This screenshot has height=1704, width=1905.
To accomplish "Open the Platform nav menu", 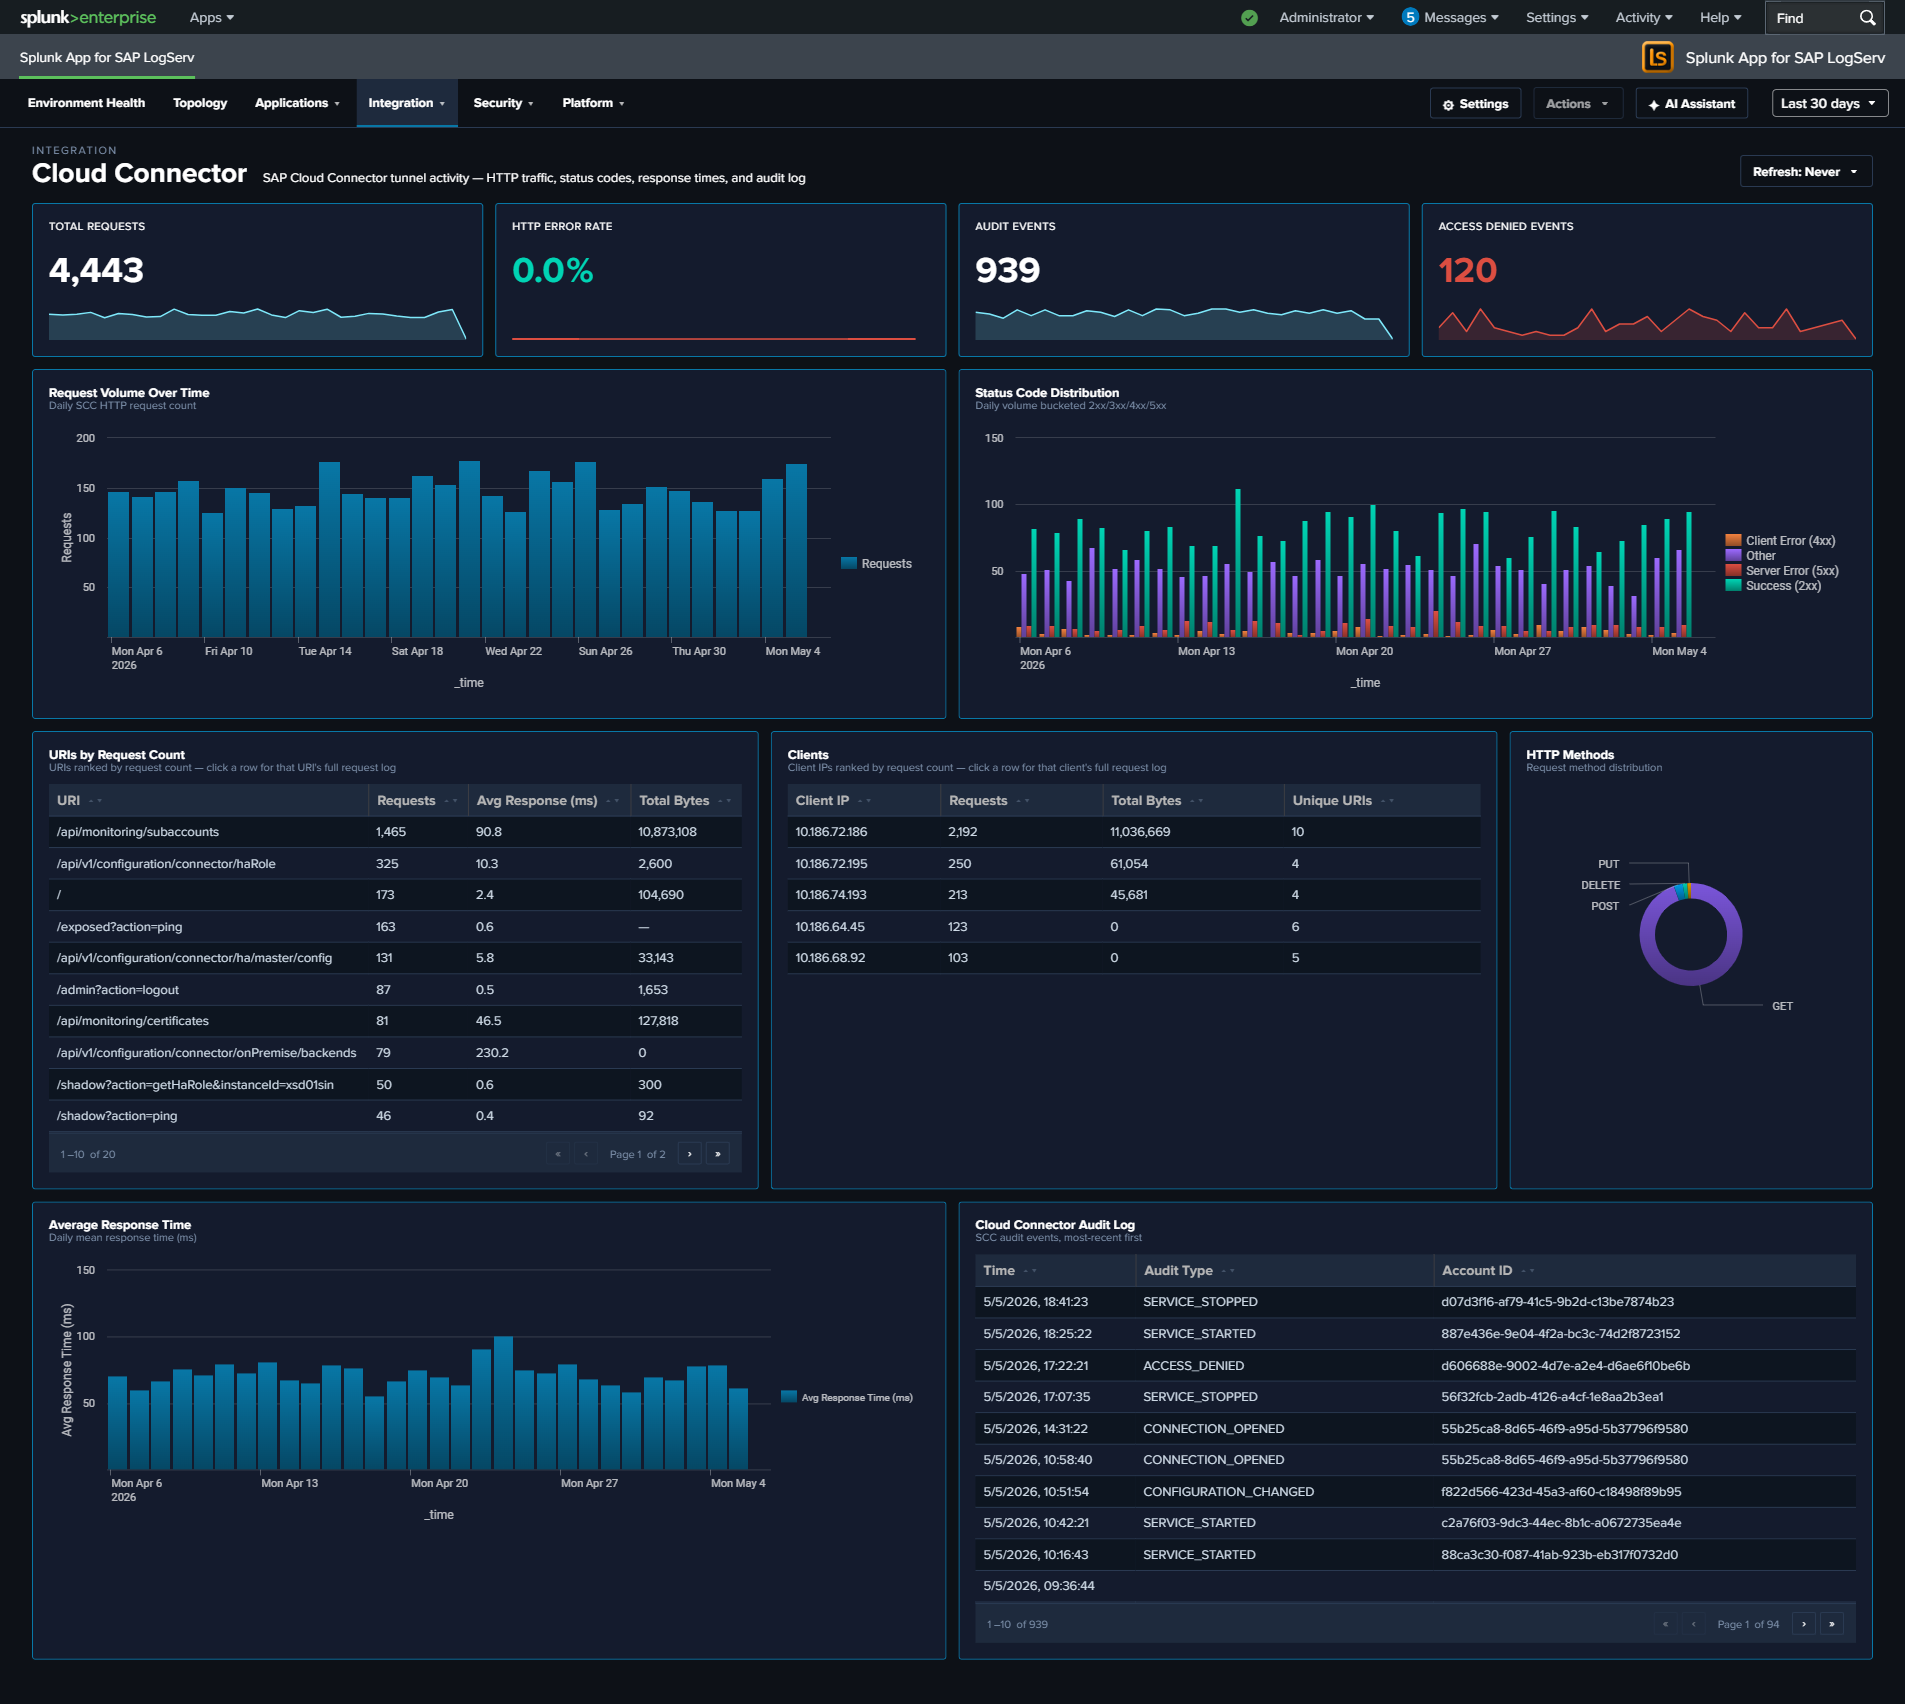I will coord(593,103).
